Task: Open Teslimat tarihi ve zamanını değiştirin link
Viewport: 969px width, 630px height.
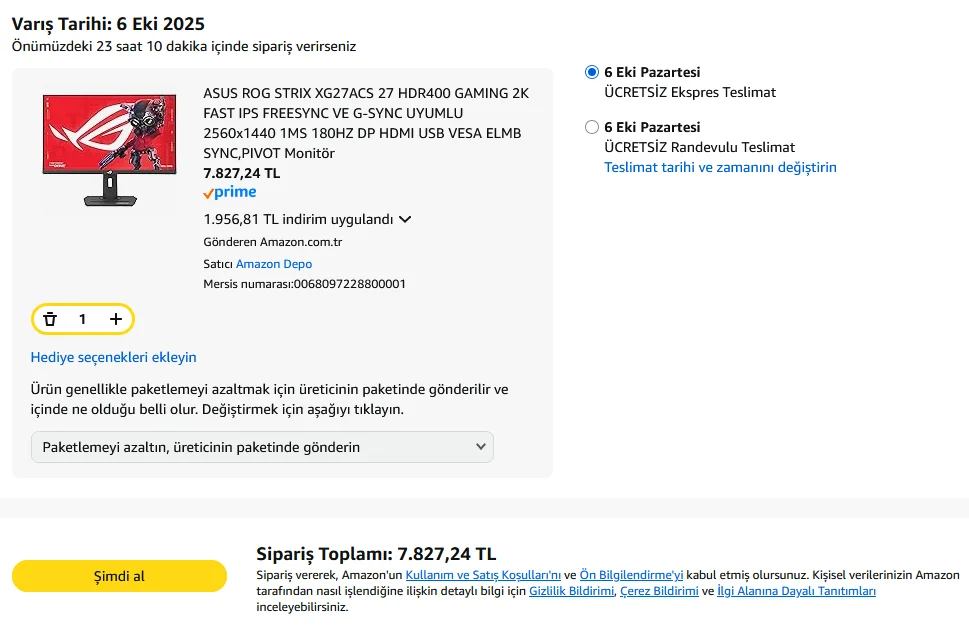Action: (x=720, y=167)
